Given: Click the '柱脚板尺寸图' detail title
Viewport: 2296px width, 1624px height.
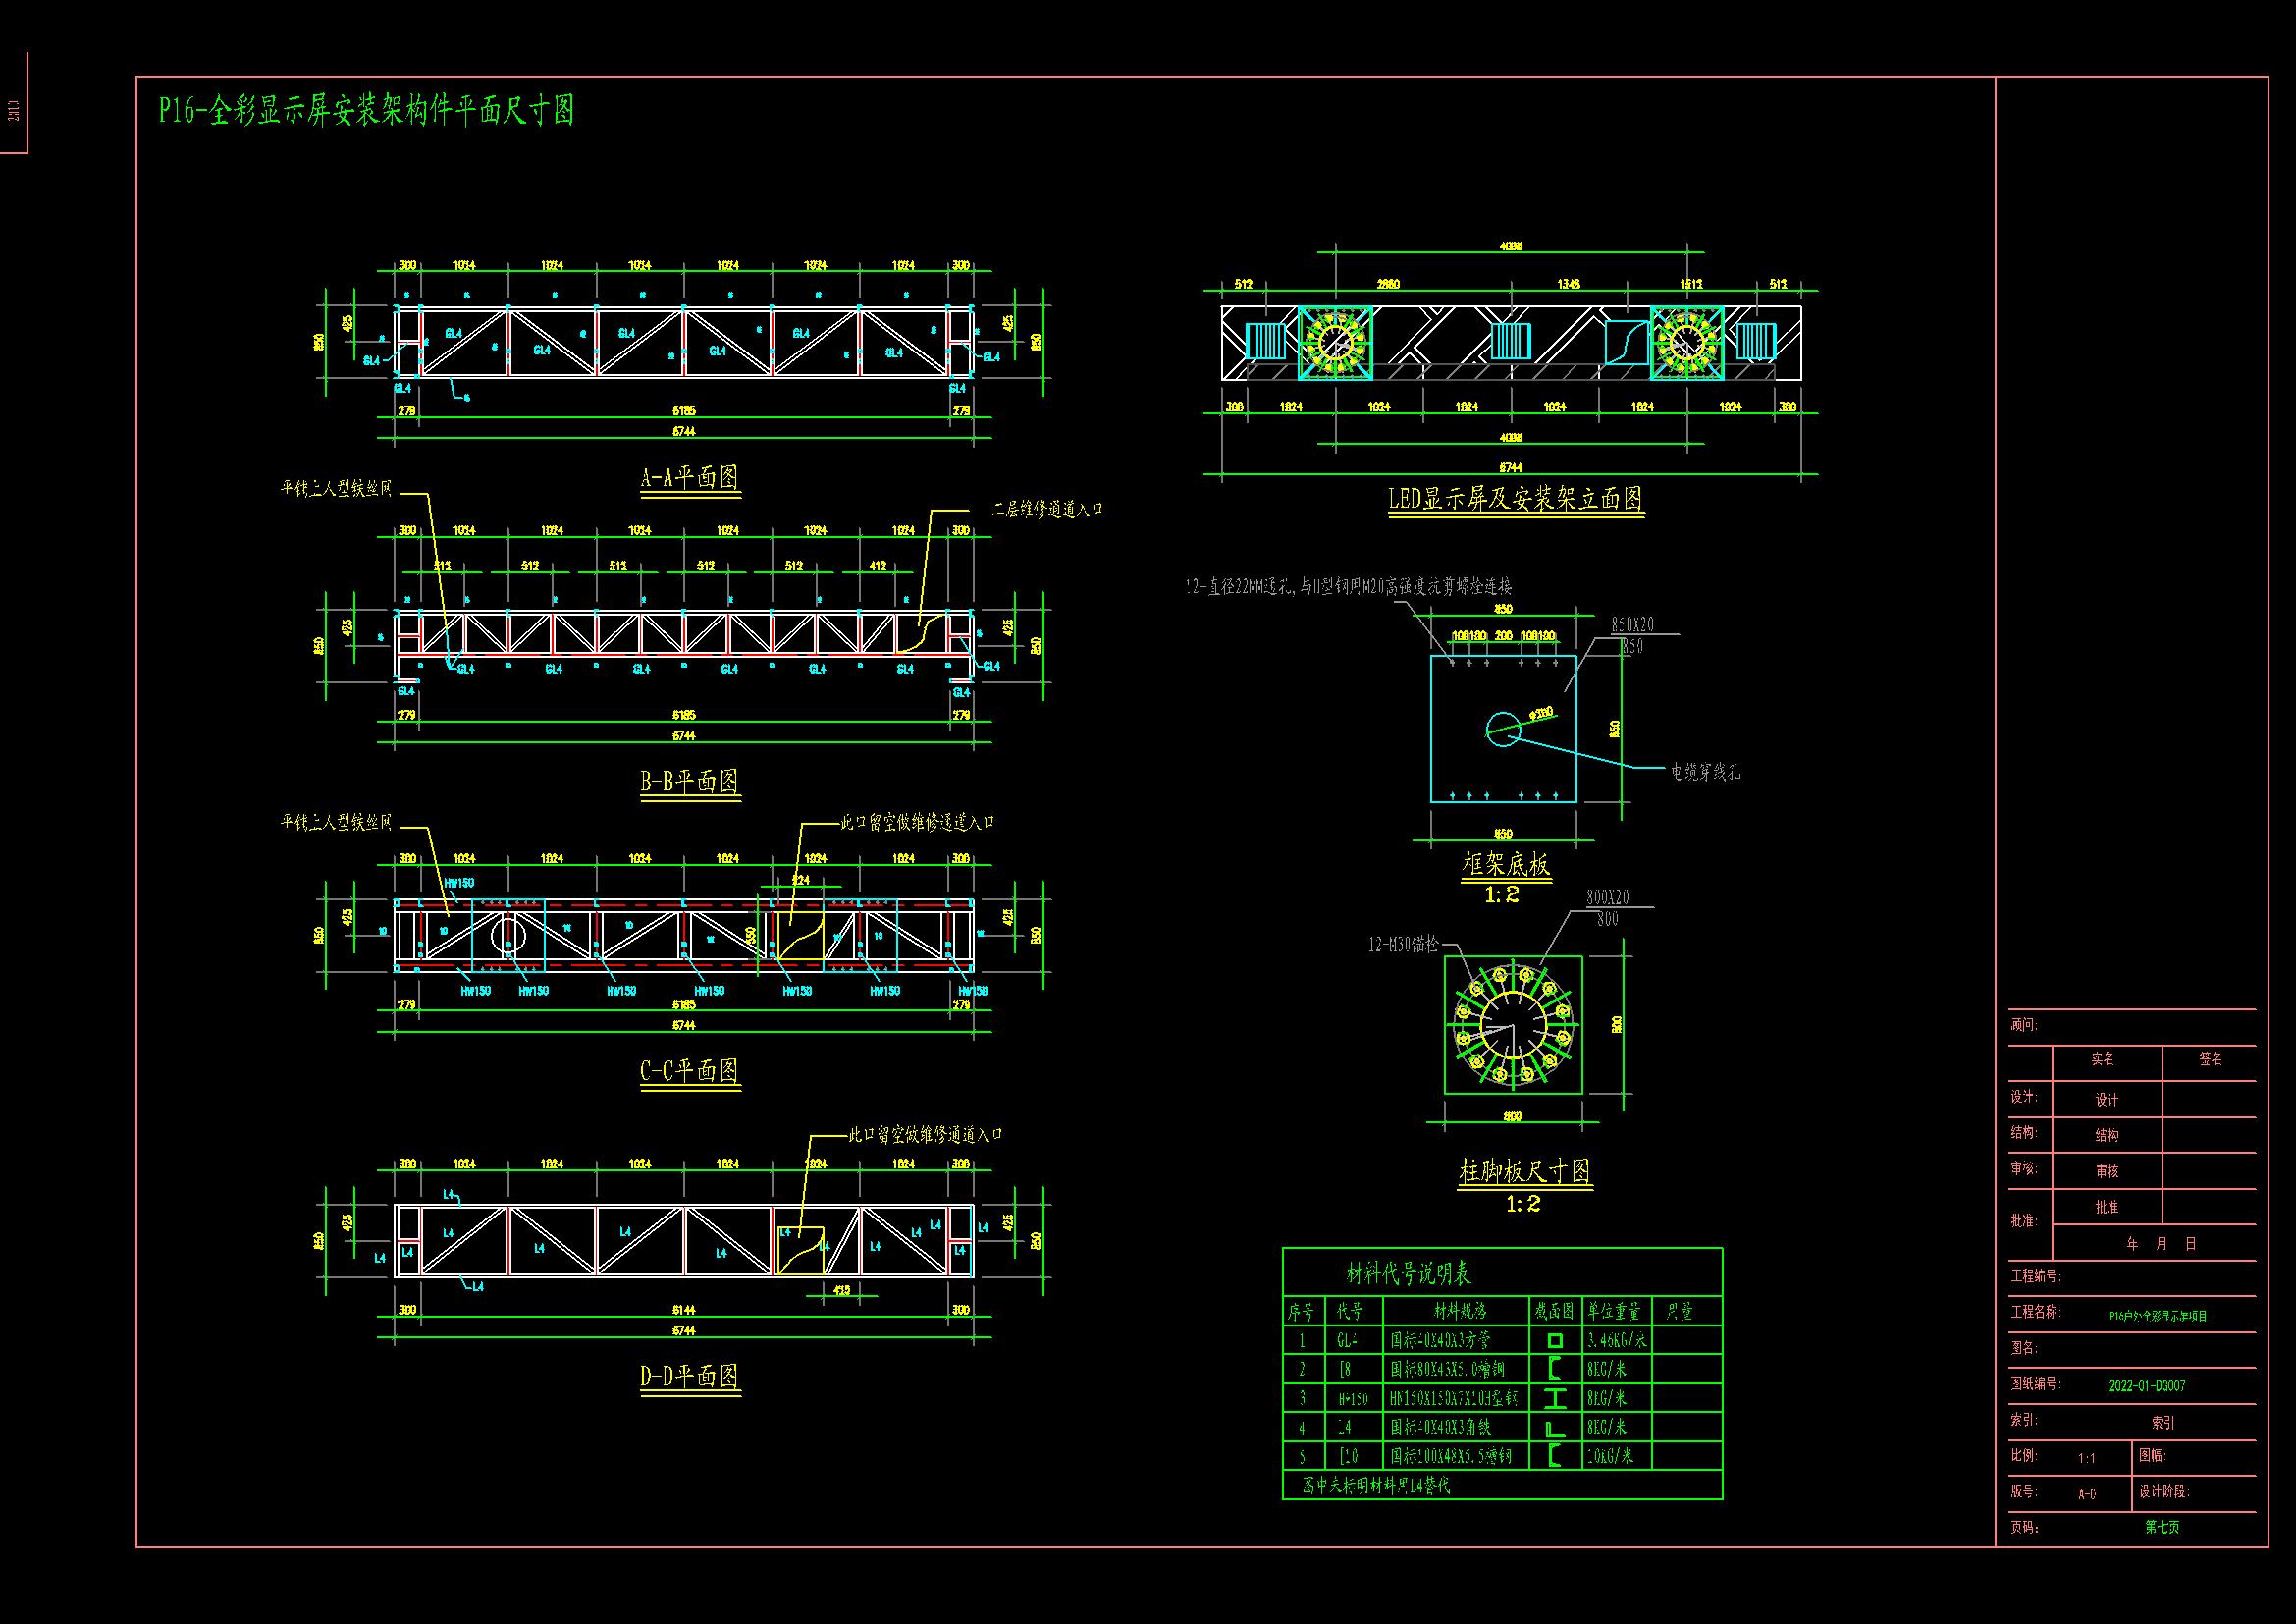Looking at the screenshot, I should [1525, 1171].
